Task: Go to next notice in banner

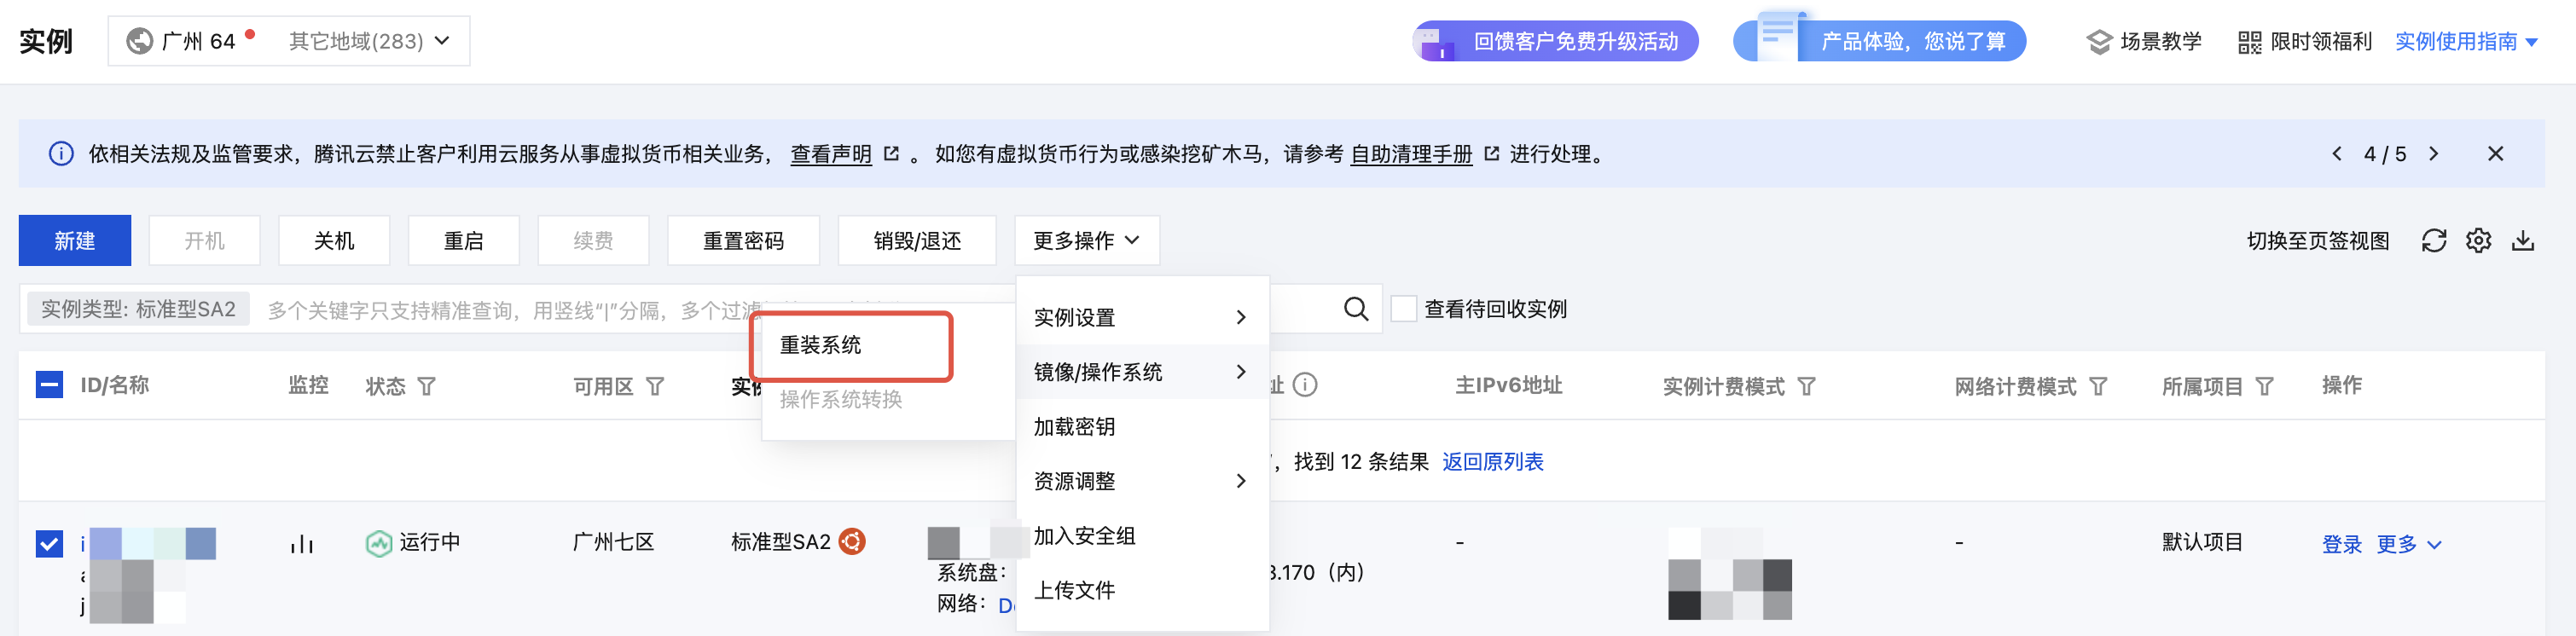Action: pos(2433,154)
